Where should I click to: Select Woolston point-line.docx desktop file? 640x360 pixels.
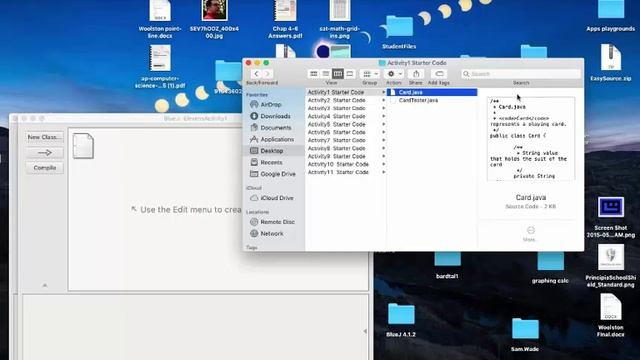(x=160, y=19)
